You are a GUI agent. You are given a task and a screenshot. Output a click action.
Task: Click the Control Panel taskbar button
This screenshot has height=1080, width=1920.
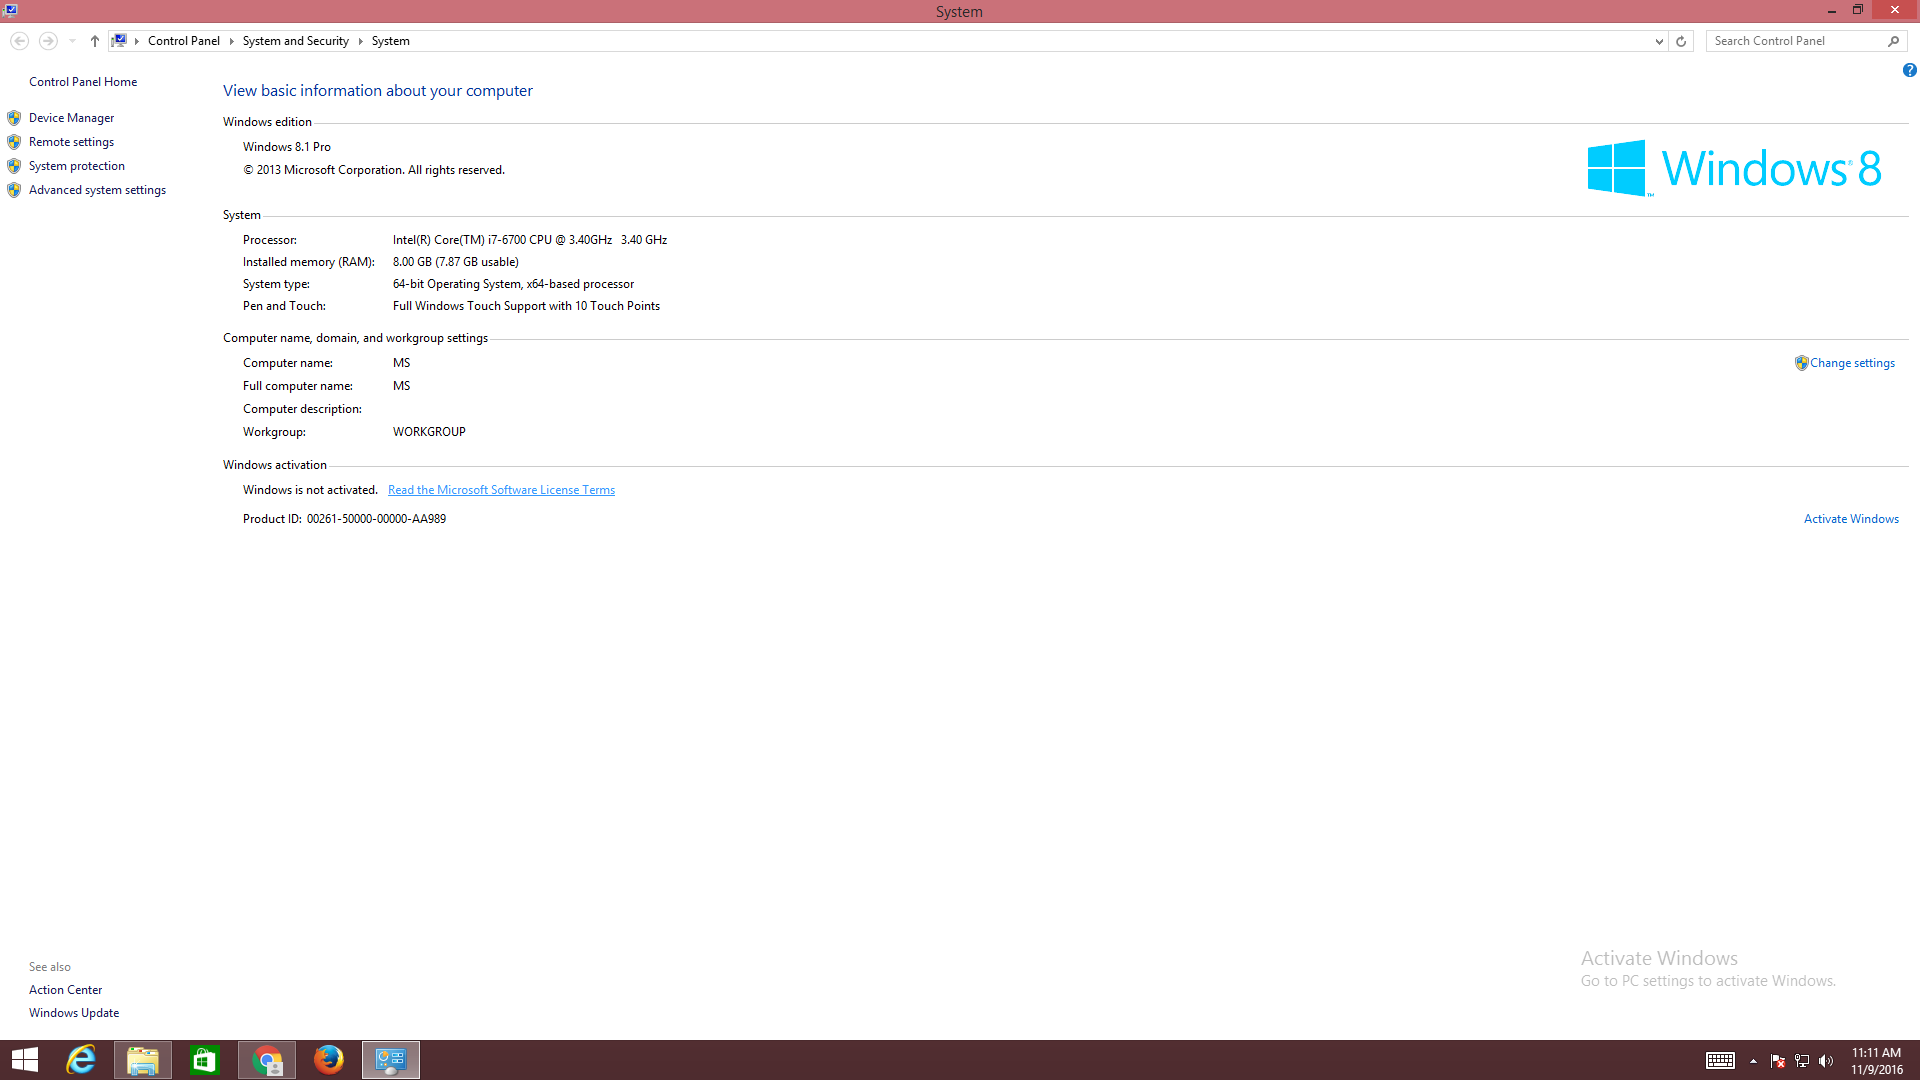(391, 1060)
